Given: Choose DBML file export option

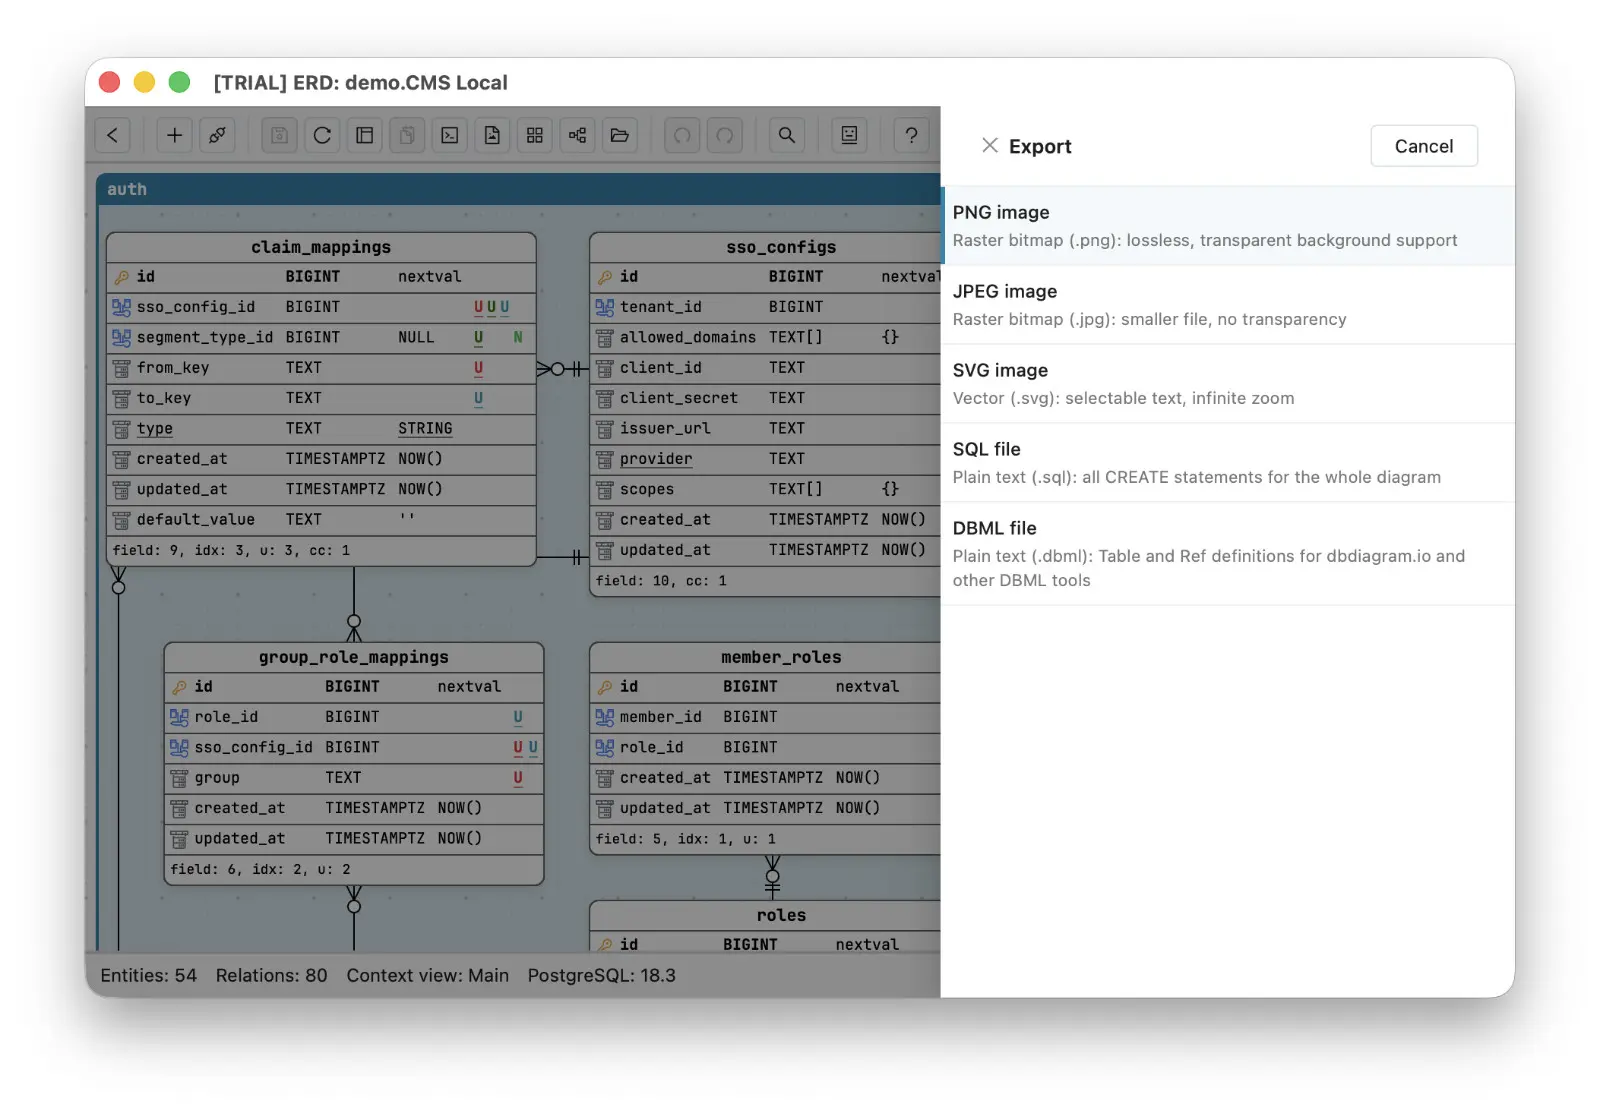Looking at the screenshot, I should [x=1228, y=554].
